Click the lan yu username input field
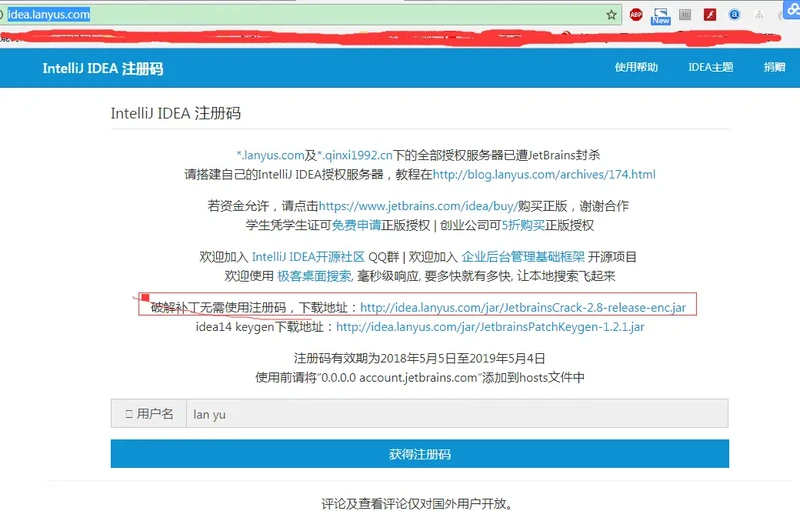The width and height of the screenshot is (800, 511). (456, 414)
